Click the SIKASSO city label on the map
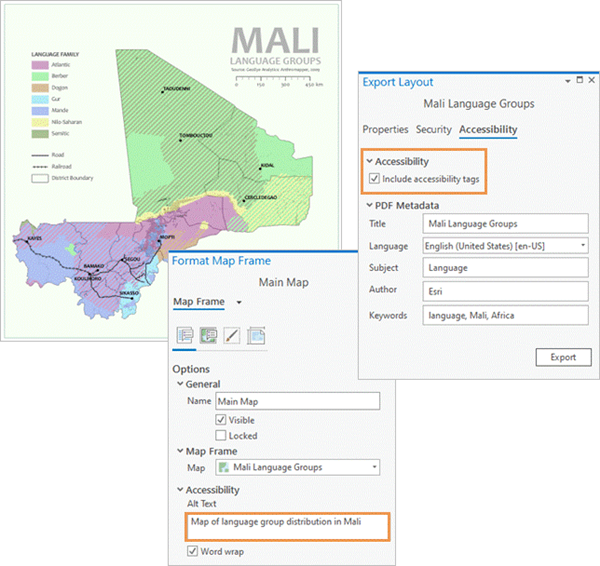Image resolution: width=600 pixels, height=566 pixels. (129, 293)
